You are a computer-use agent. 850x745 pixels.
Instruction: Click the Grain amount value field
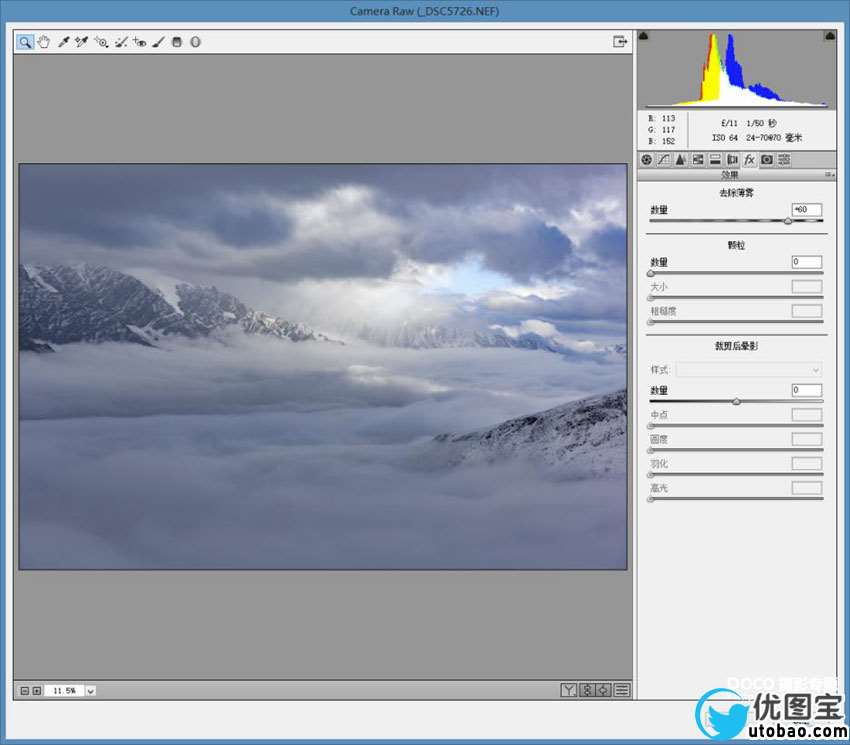[x=807, y=262]
